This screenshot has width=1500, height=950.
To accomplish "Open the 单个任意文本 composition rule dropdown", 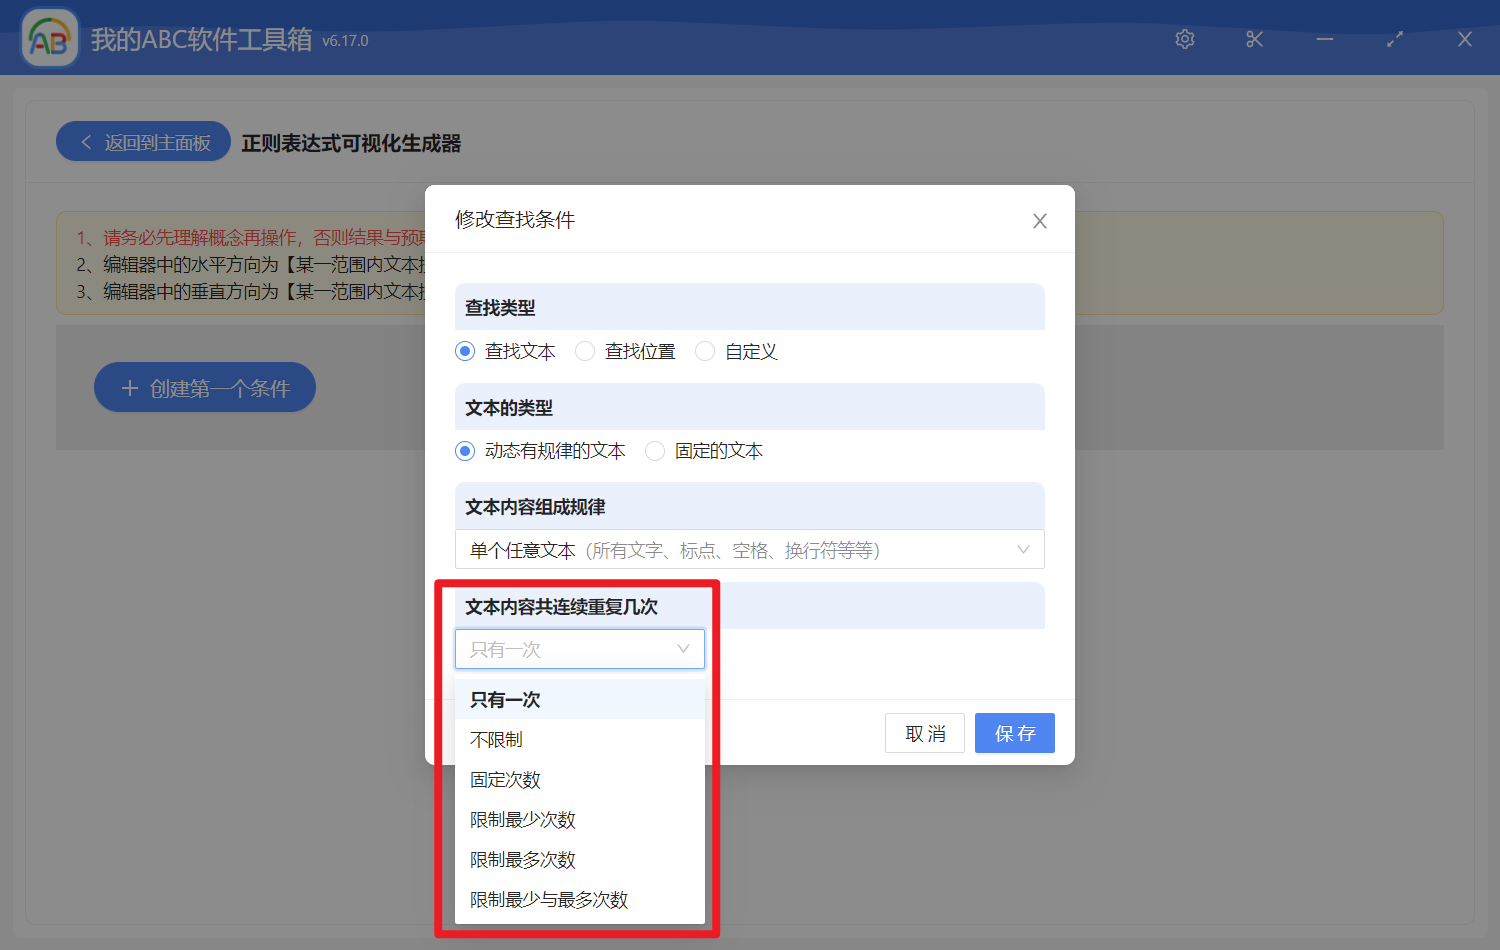I will point(749,550).
